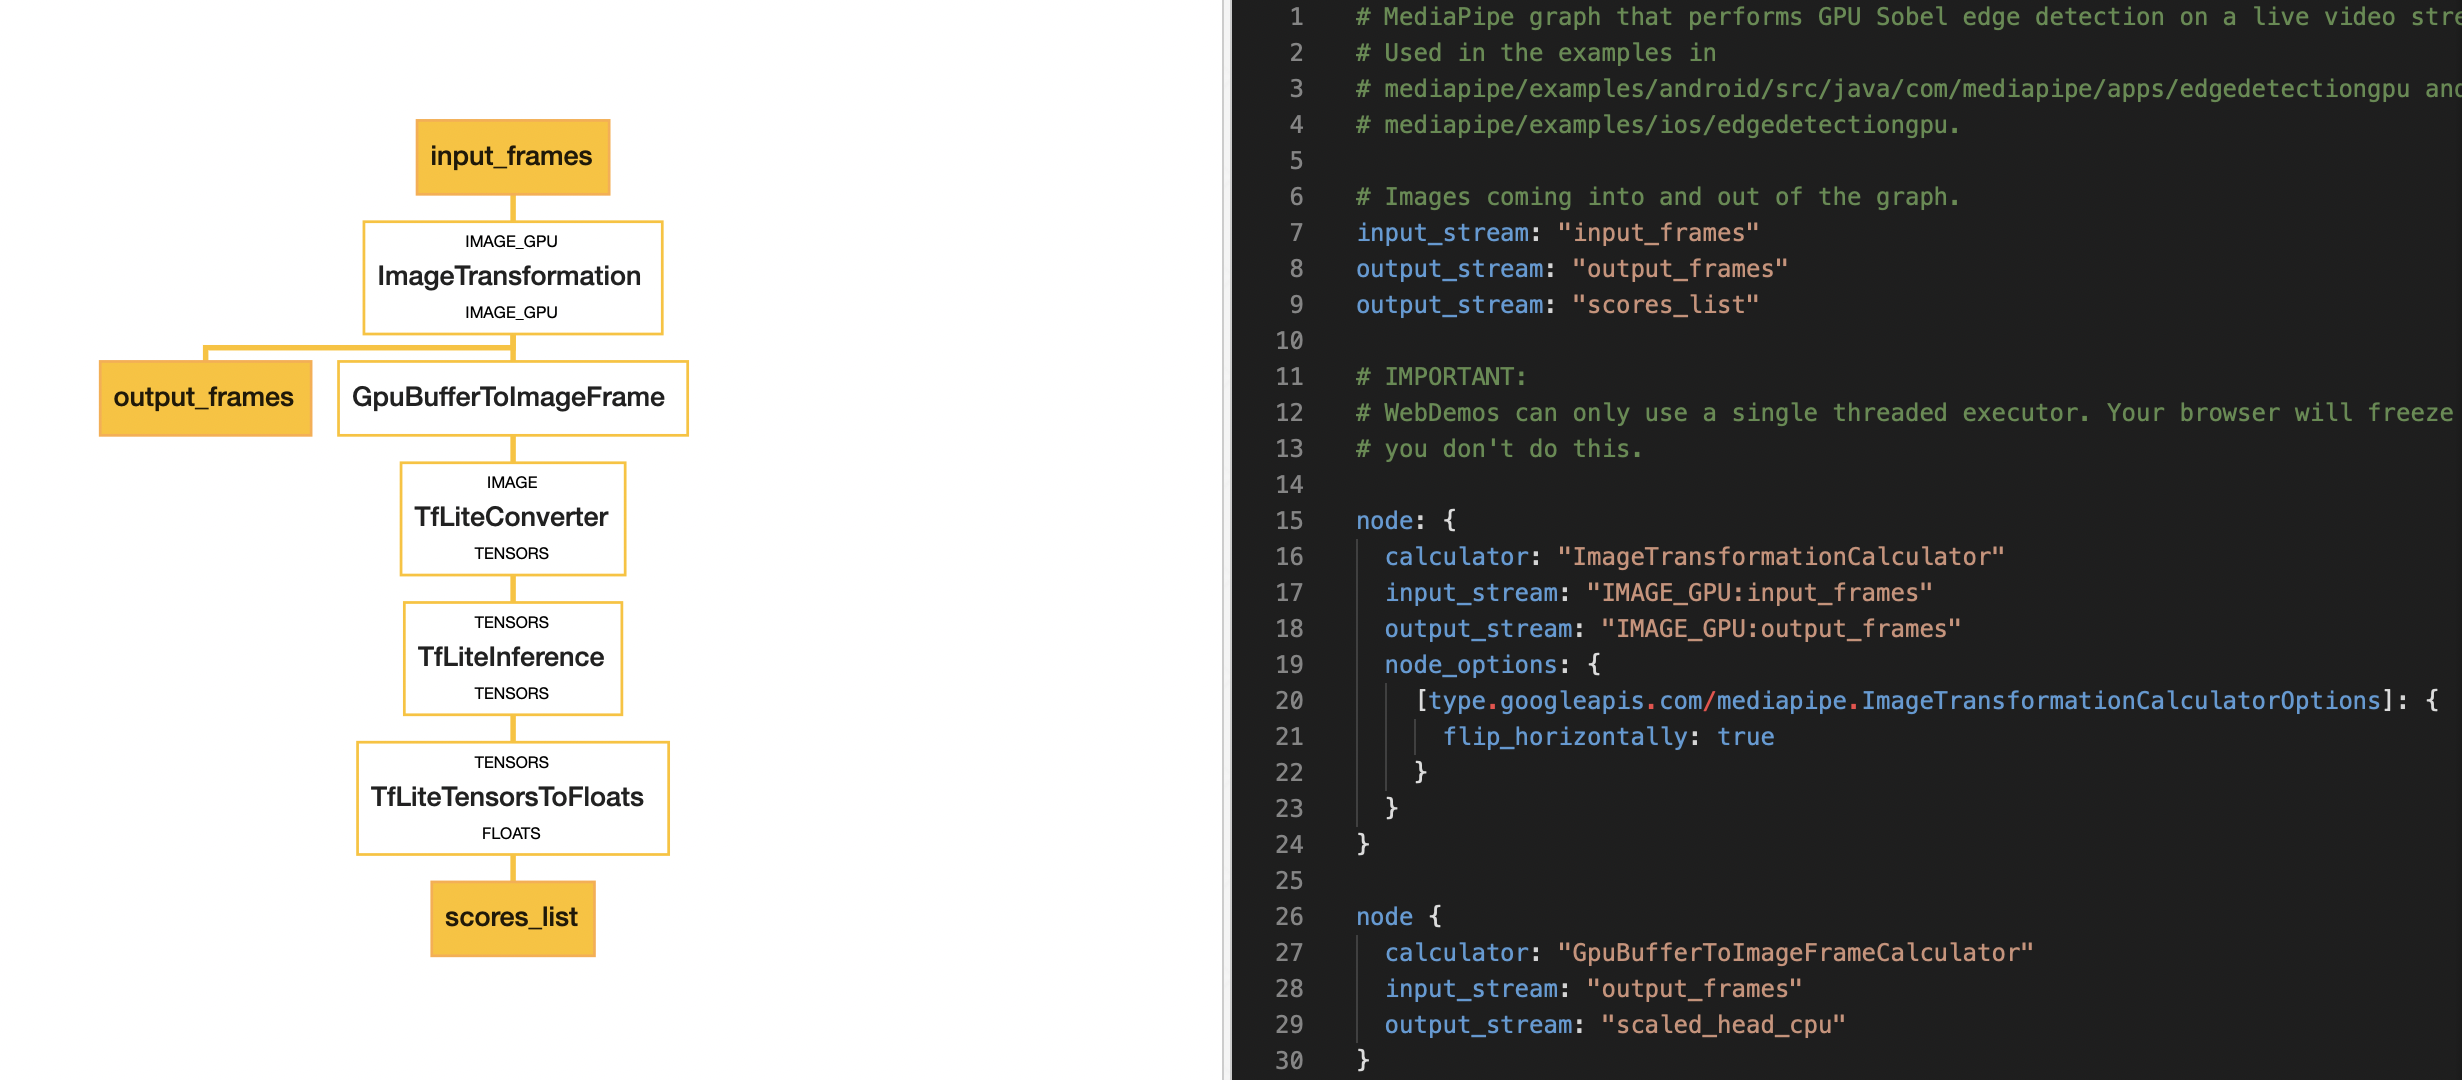Click the node_options keyword on line 19
Image resolution: width=2462 pixels, height=1080 pixels.
coord(1470,665)
